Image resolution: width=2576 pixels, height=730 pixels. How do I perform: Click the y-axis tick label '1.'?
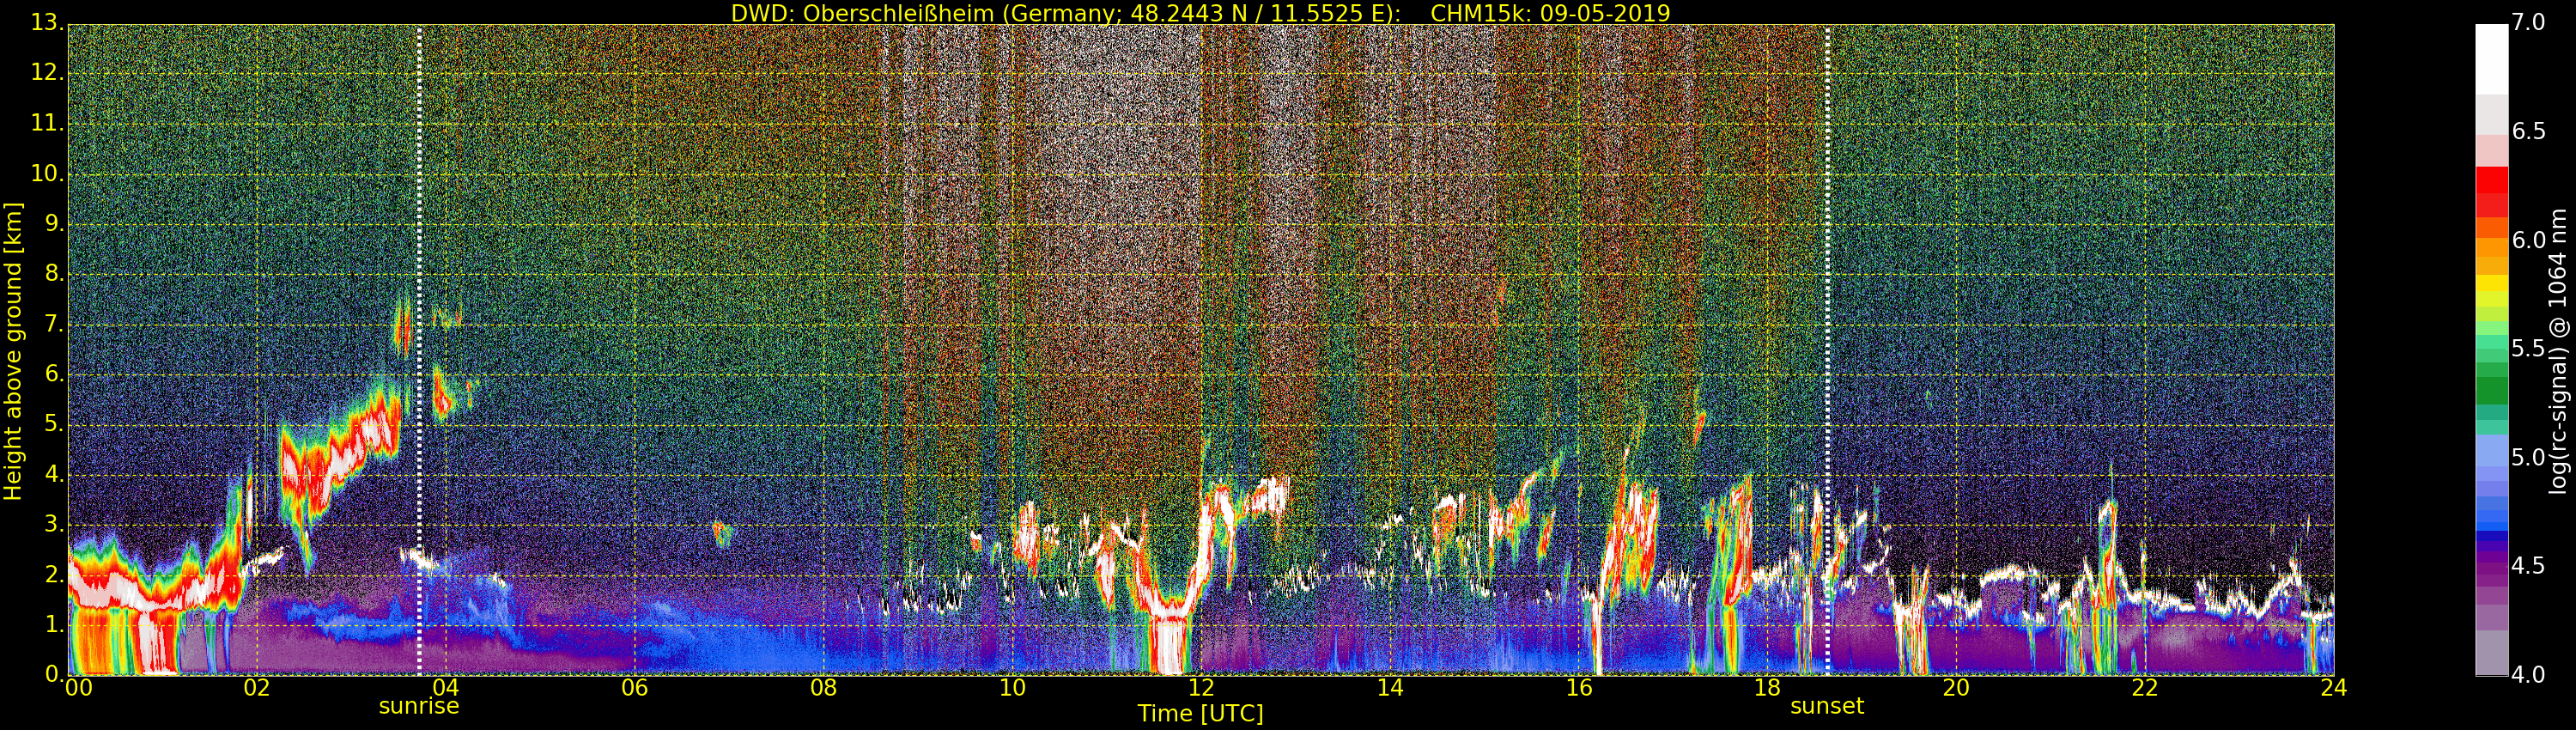[x=53, y=624]
